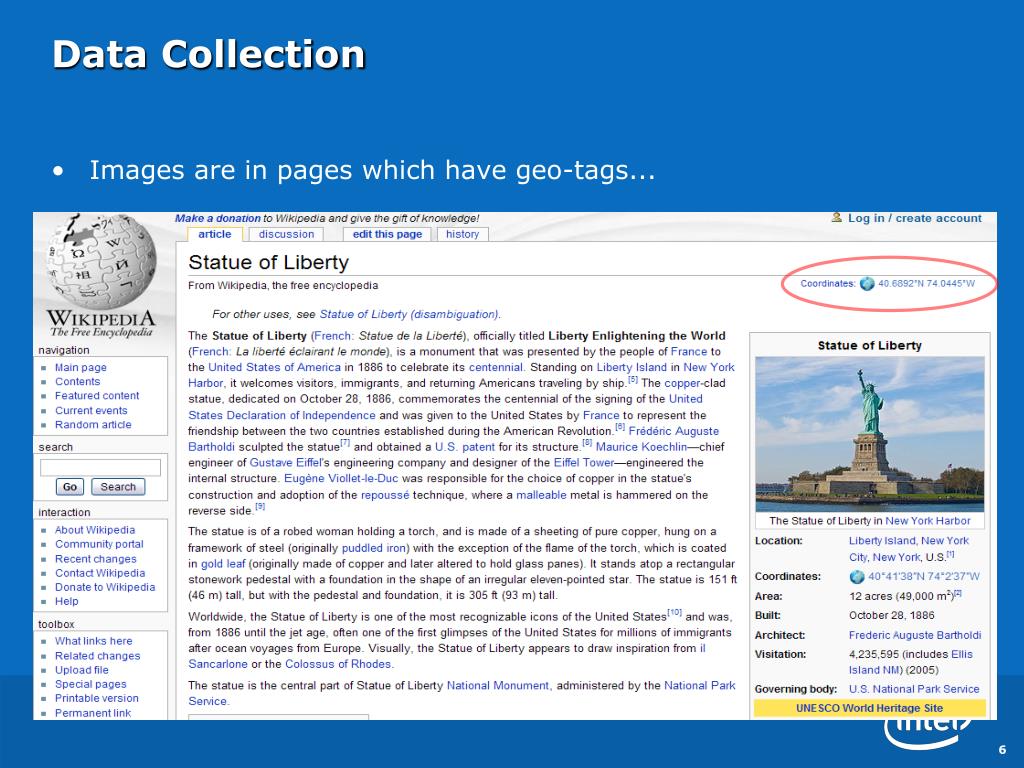Click the globe icon in infobox Coordinates row

[x=857, y=577]
